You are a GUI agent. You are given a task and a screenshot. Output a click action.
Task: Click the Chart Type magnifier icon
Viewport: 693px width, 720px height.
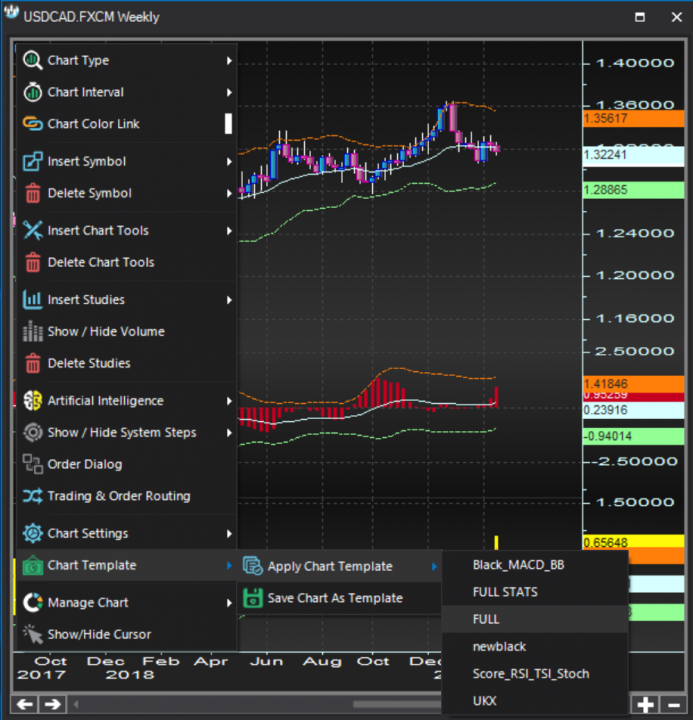[x=33, y=60]
